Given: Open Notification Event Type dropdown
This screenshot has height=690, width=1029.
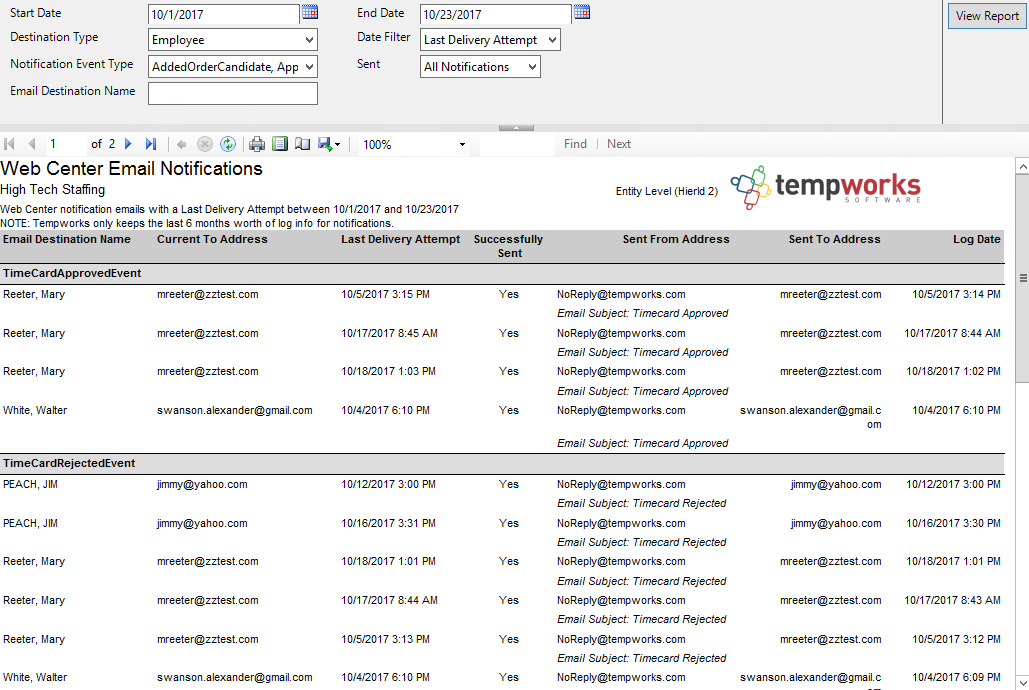Looking at the screenshot, I should (233, 66).
